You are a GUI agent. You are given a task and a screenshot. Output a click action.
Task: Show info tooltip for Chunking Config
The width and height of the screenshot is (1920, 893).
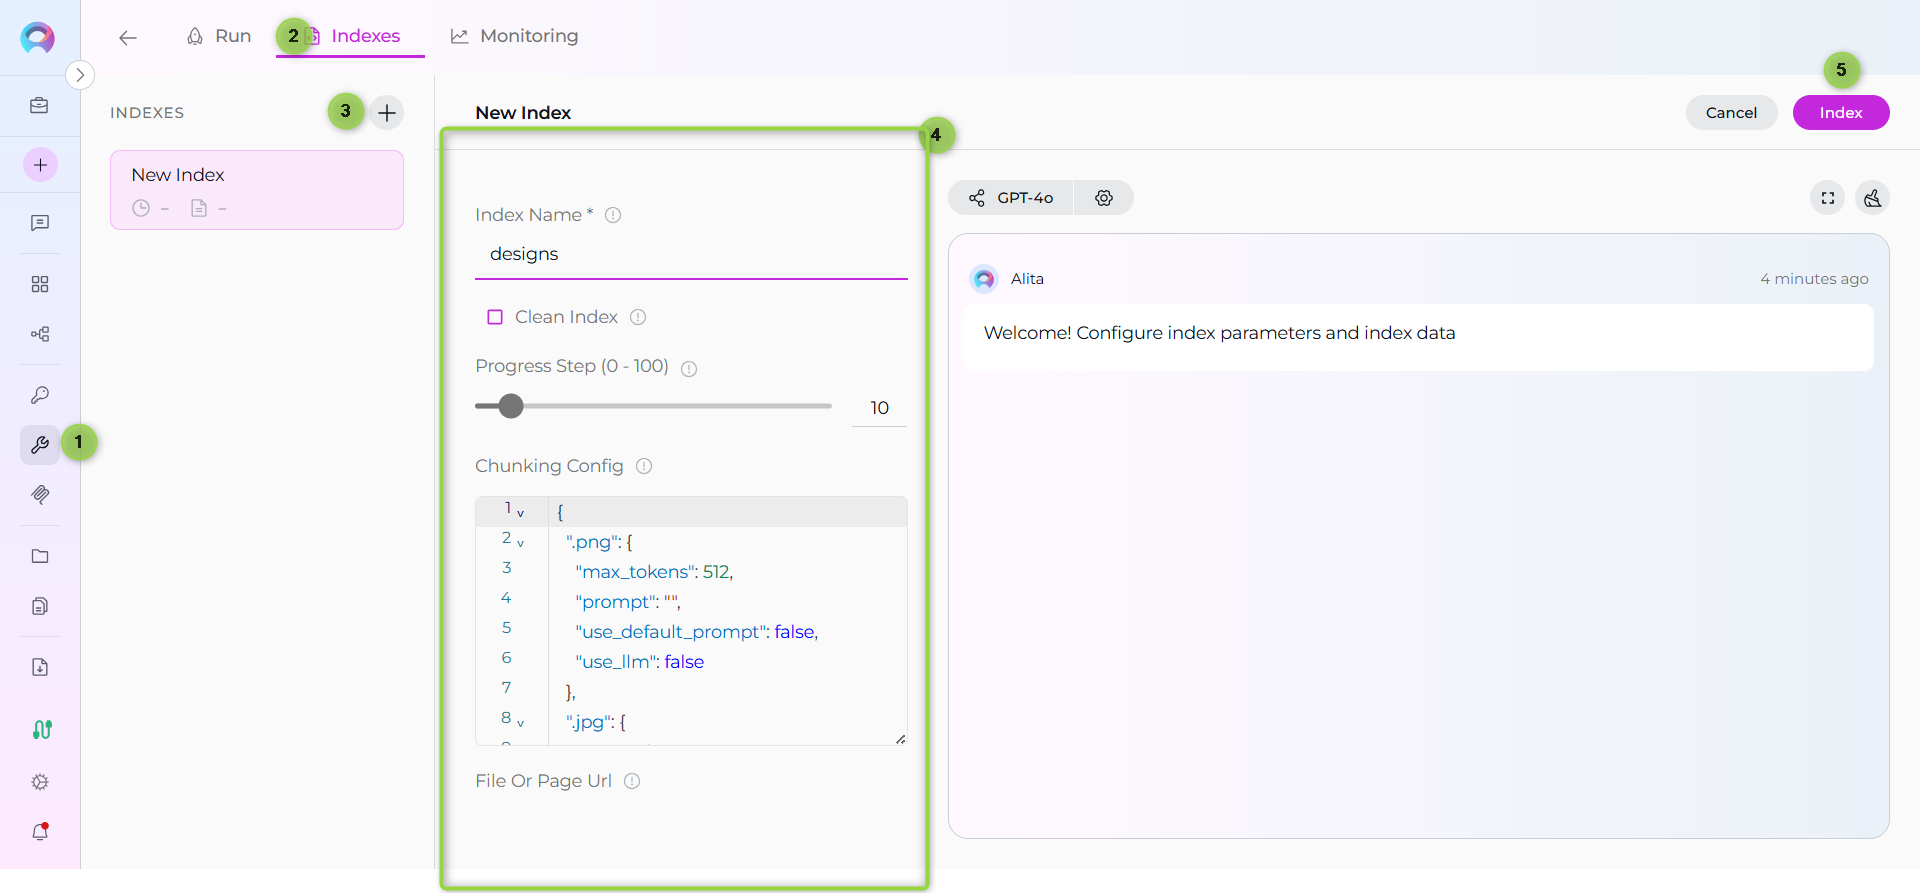tap(644, 466)
